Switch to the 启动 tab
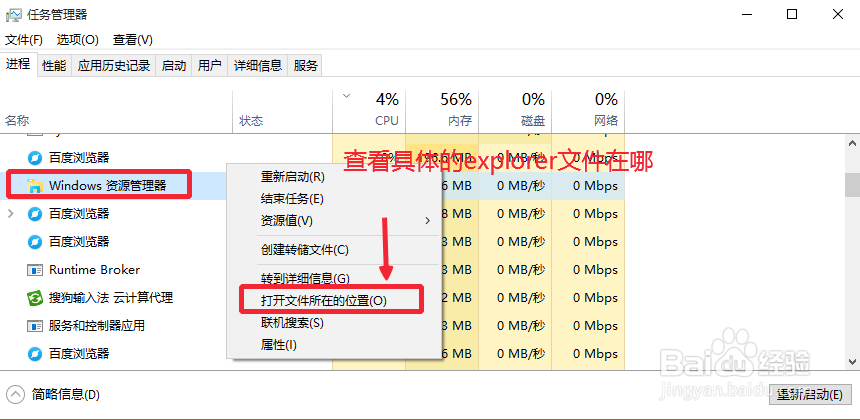860x420 pixels. [x=174, y=66]
